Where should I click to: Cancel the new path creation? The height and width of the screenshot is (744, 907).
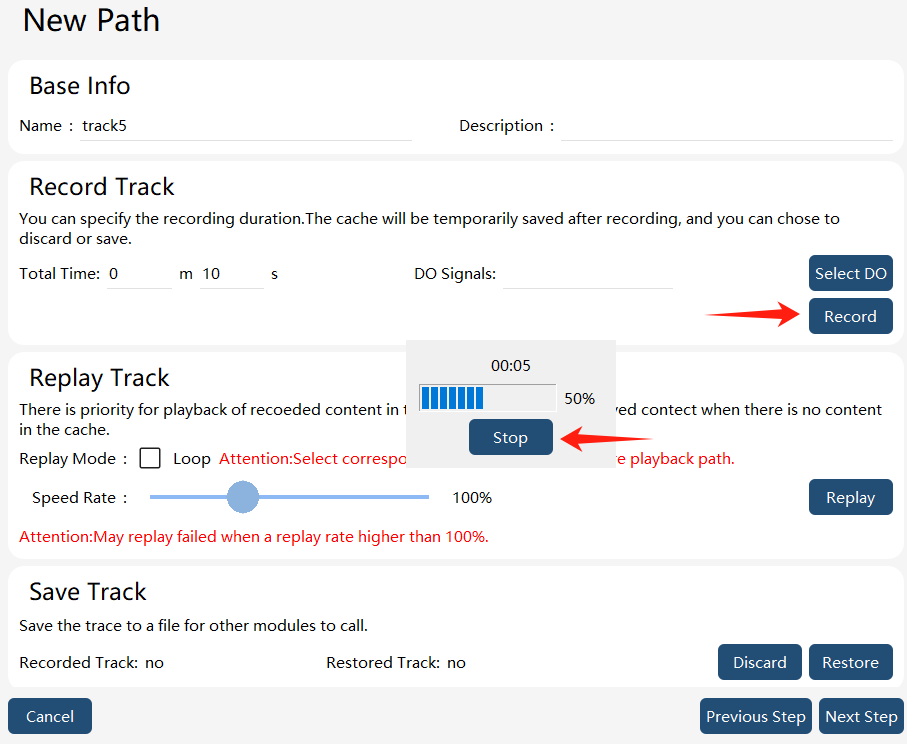click(x=50, y=716)
